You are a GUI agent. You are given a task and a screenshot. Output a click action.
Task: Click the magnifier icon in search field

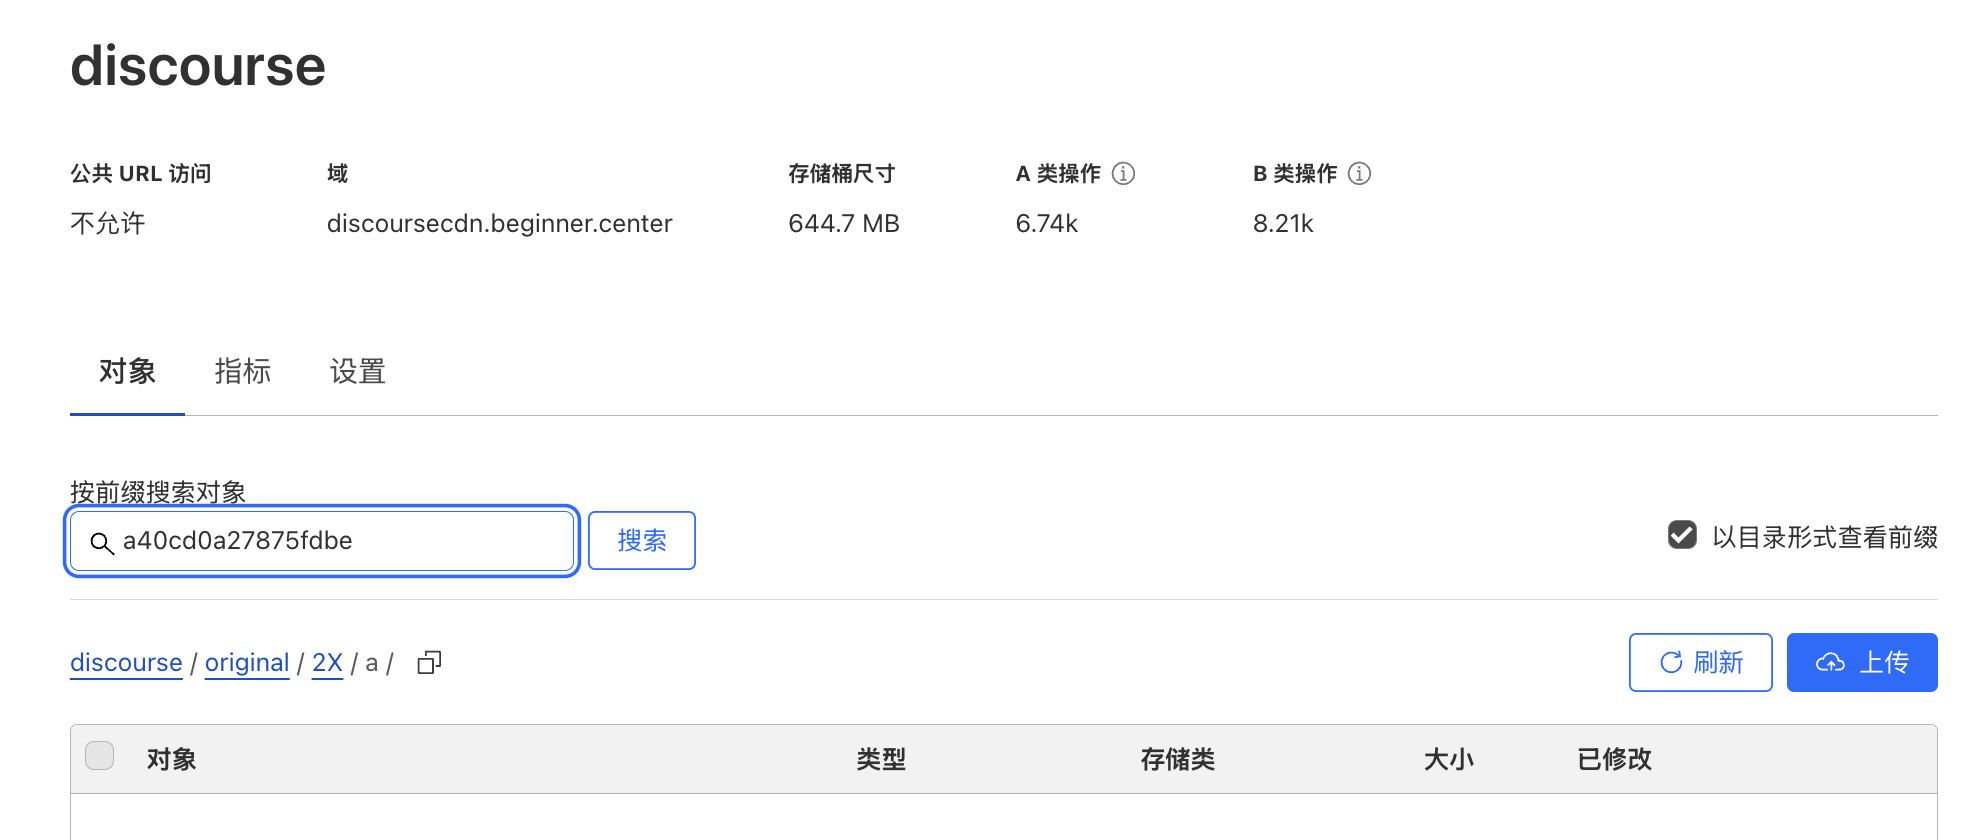pyautogui.click(x=102, y=543)
